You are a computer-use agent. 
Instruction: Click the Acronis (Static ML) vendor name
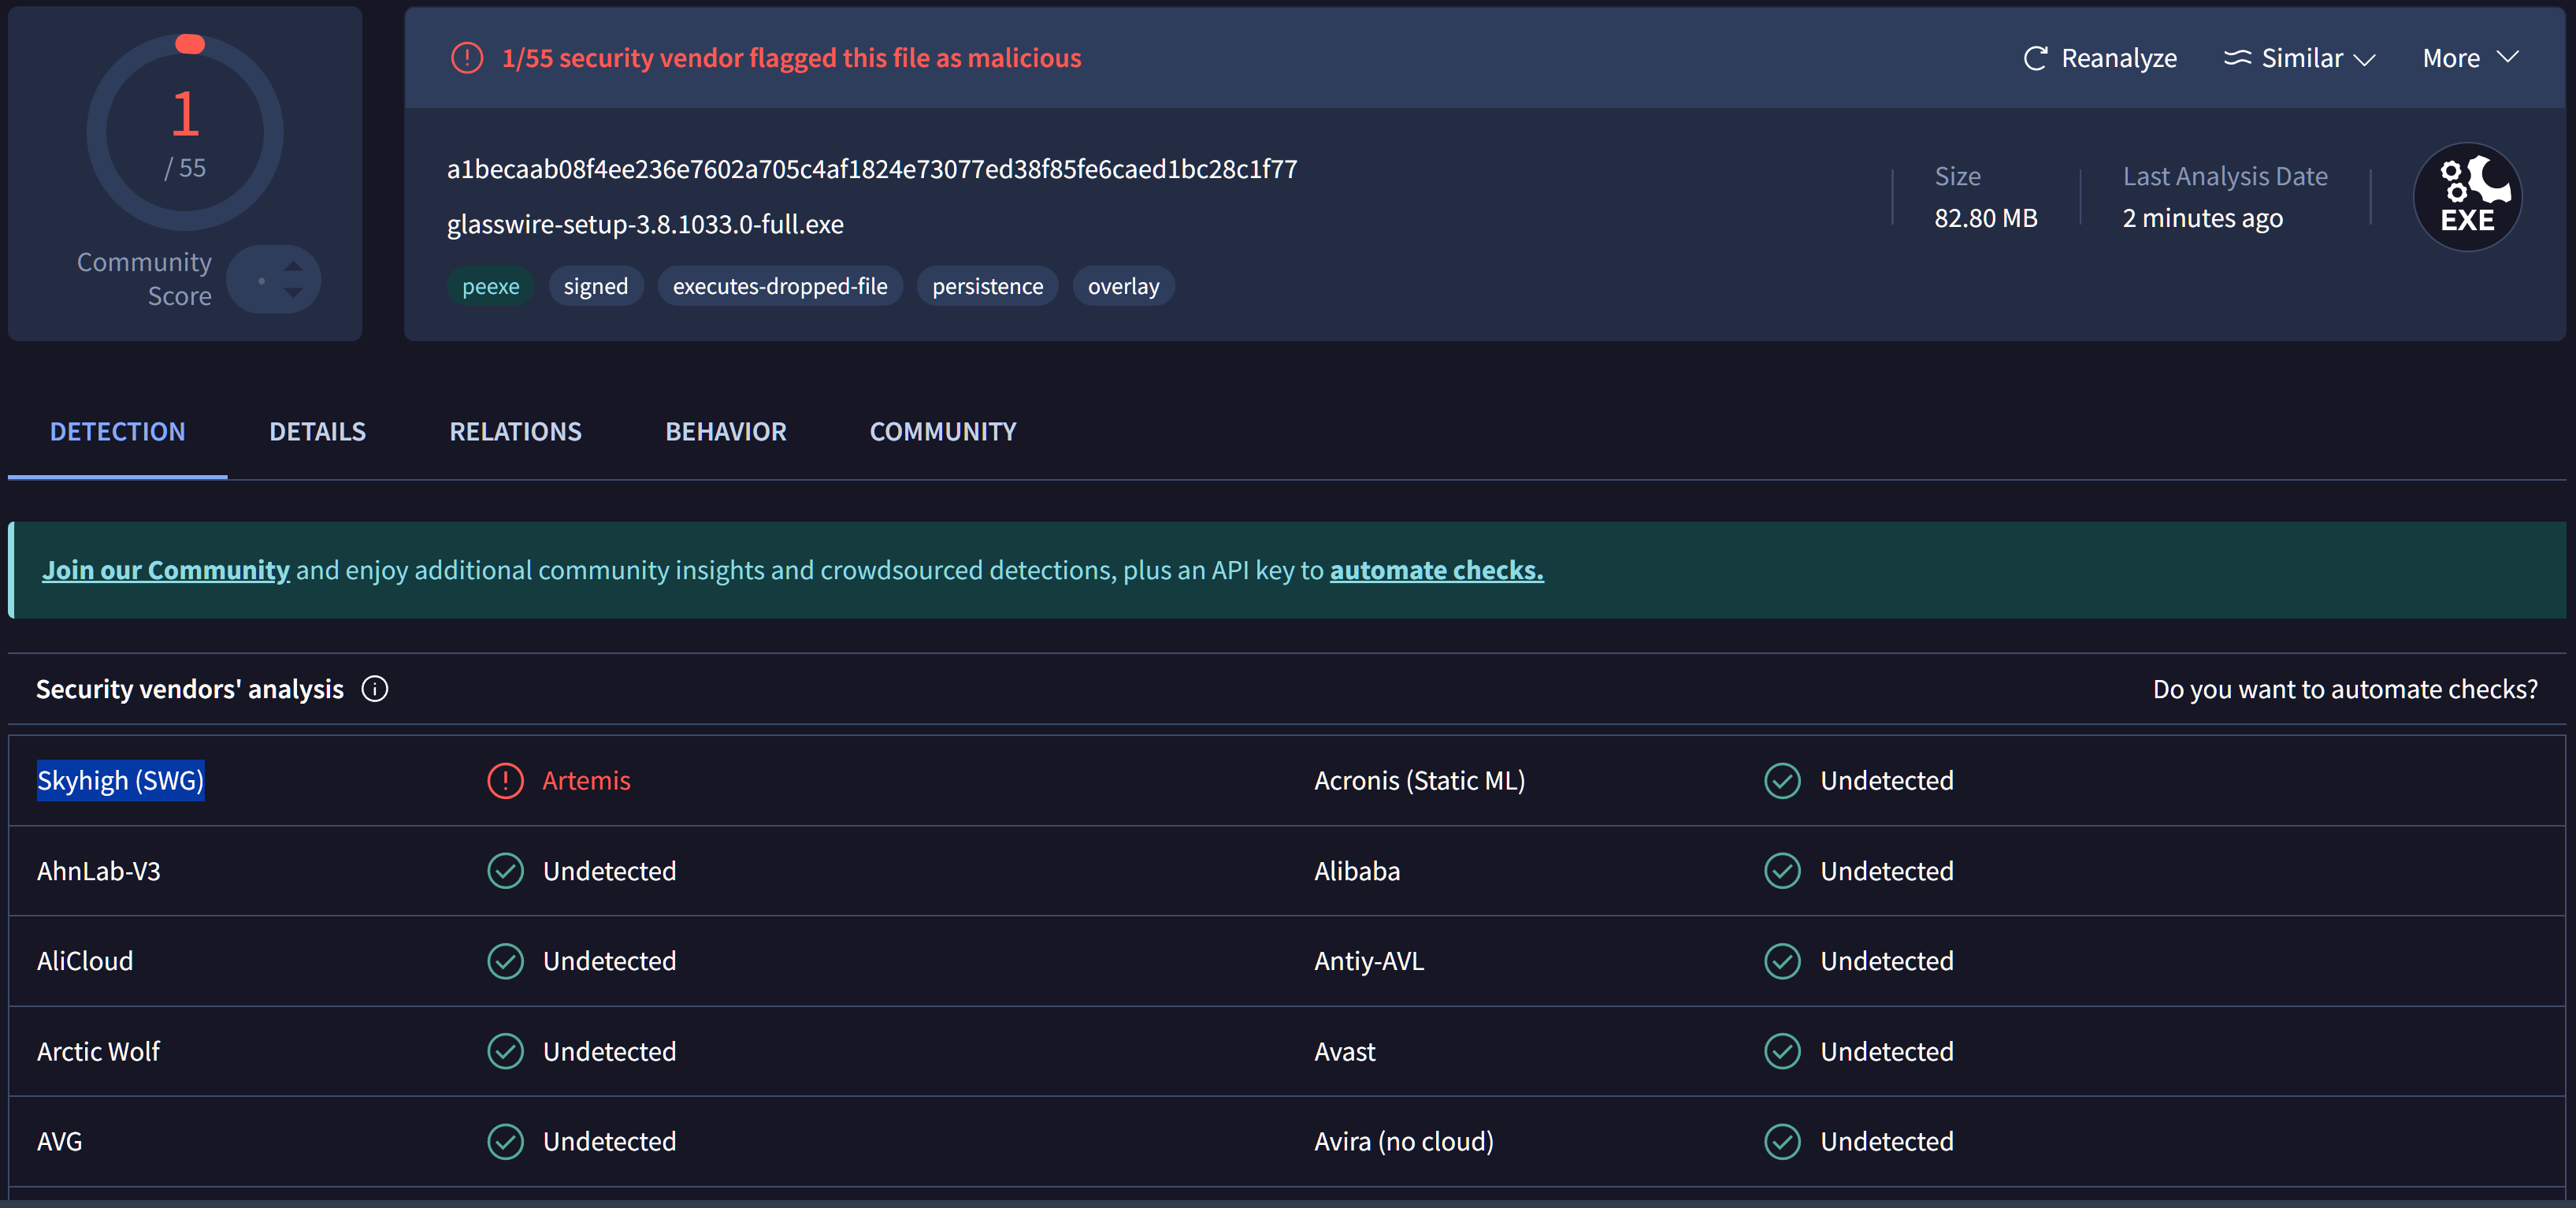click(1419, 781)
